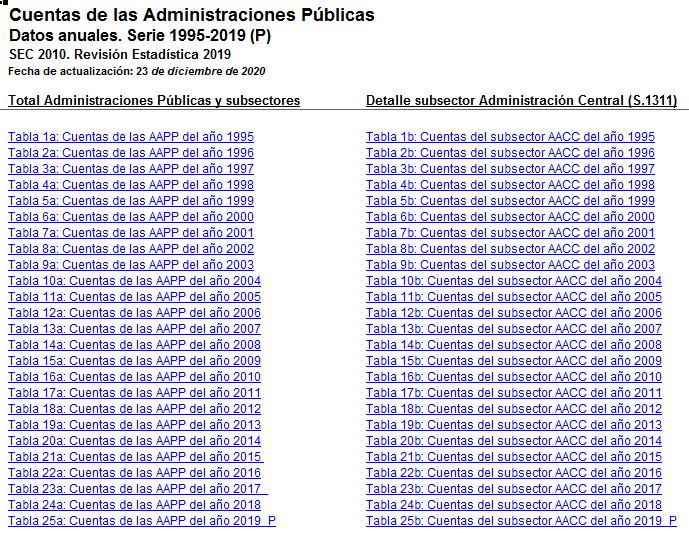Click Tabla 16b subsector AACC año 2010

[513, 377]
